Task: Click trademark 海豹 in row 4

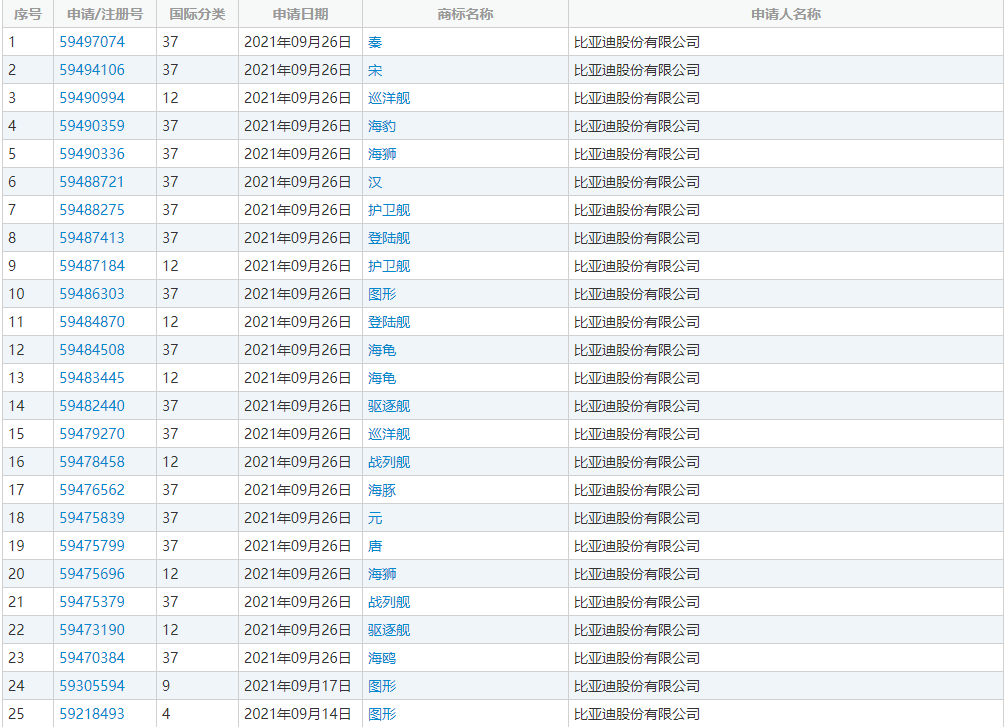Action: coord(382,126)
